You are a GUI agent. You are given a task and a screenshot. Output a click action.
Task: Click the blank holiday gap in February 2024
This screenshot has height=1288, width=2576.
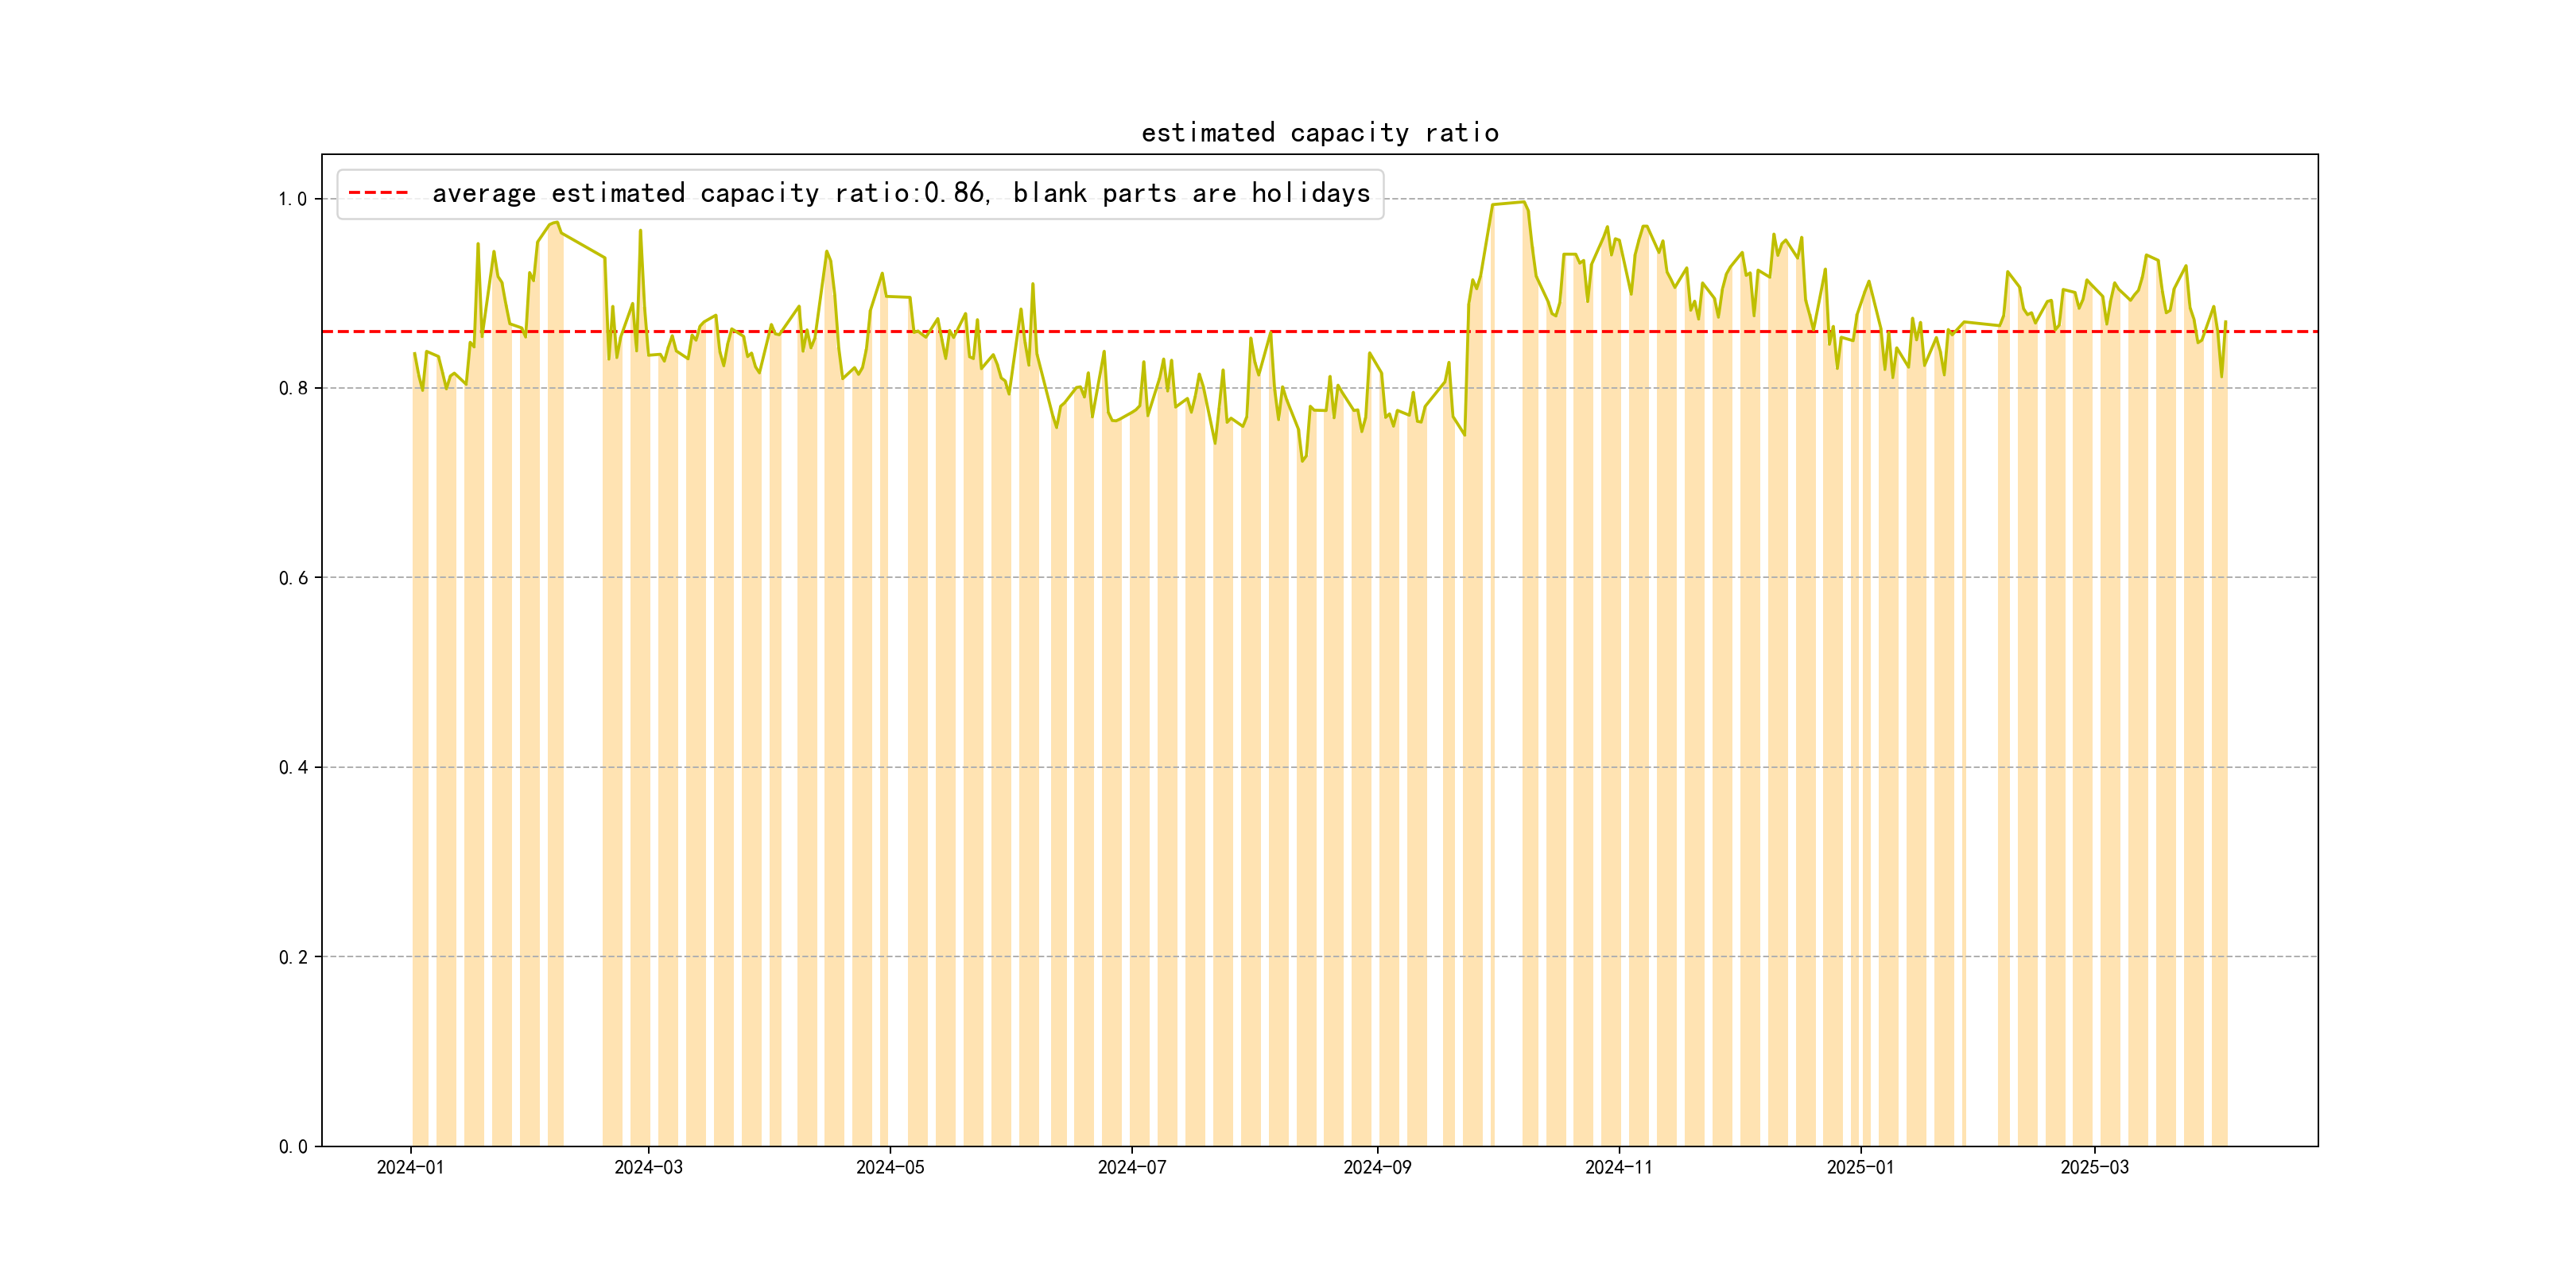point(583,700)
